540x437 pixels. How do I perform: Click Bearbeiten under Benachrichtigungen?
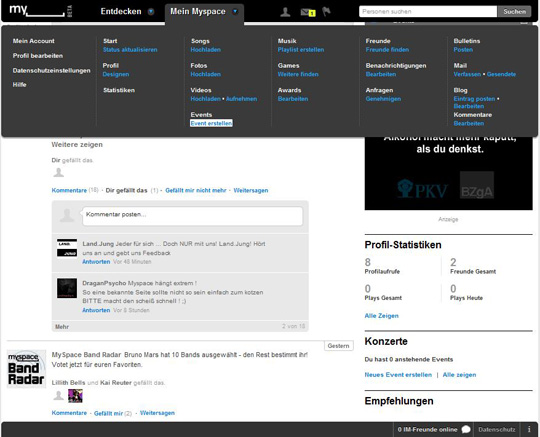tap(381, 74)
